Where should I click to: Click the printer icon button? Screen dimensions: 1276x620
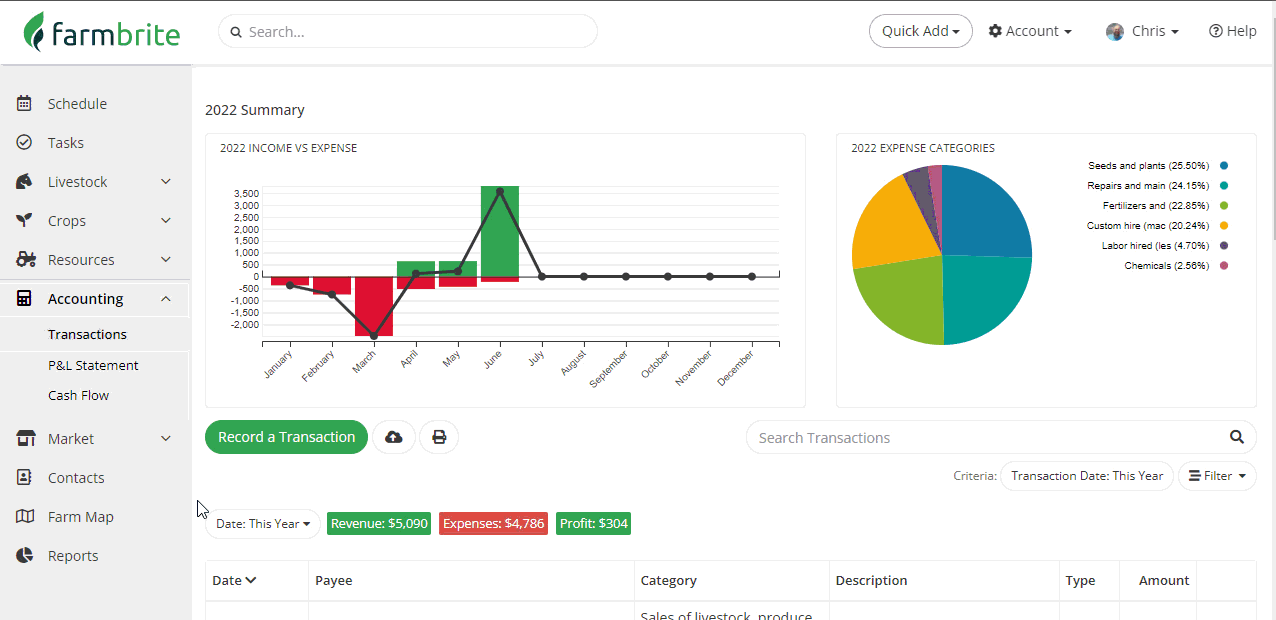(x=438, y=437)
